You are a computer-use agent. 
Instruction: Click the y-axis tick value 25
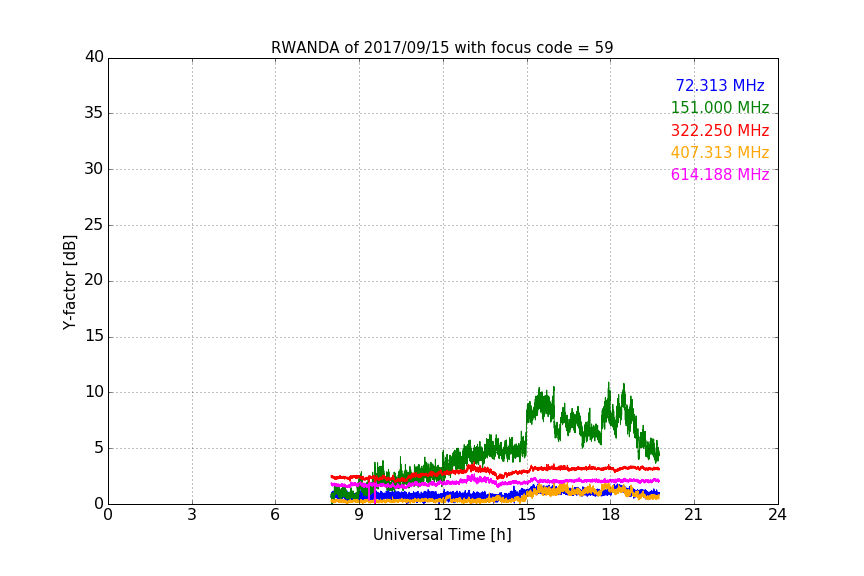(x=94, y=224)
